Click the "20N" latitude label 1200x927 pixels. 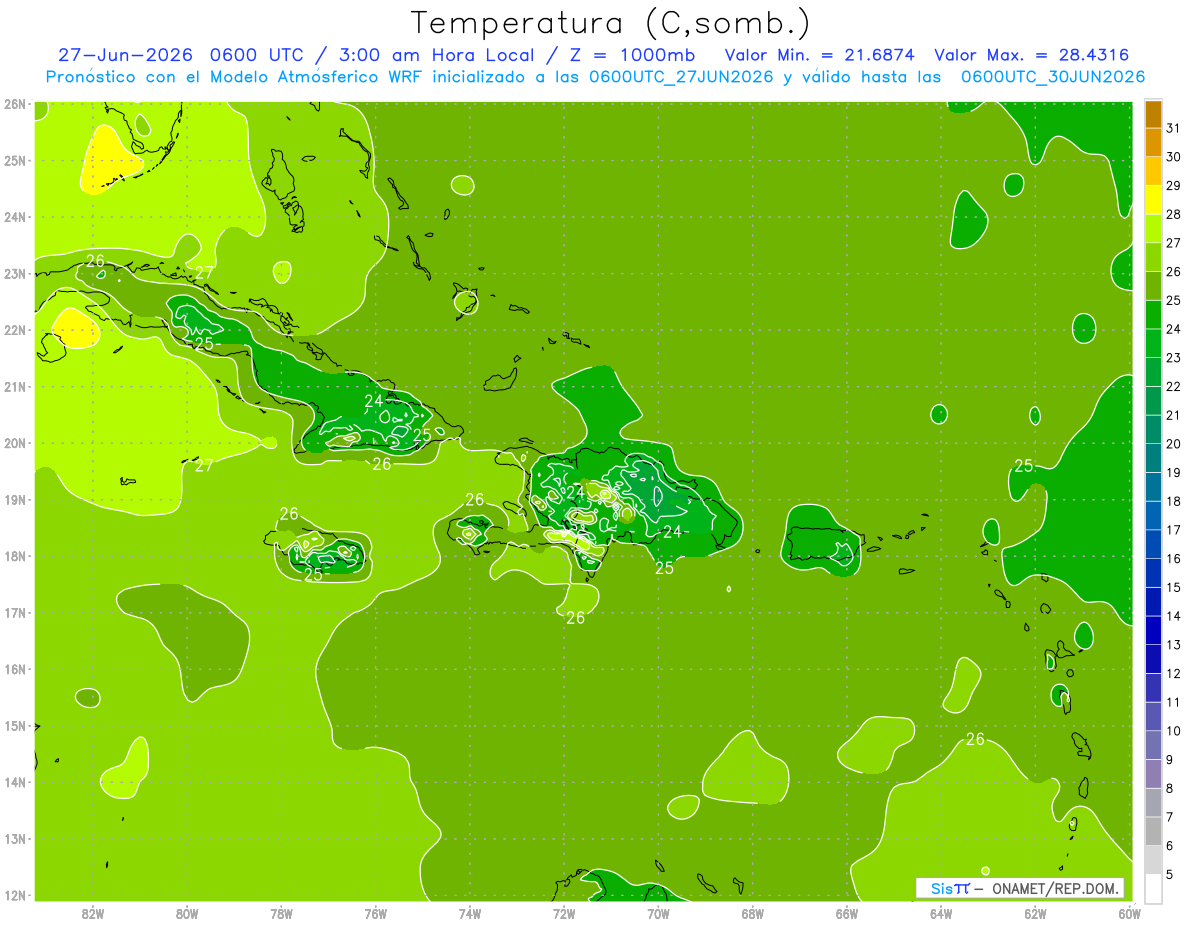[14, 443]
